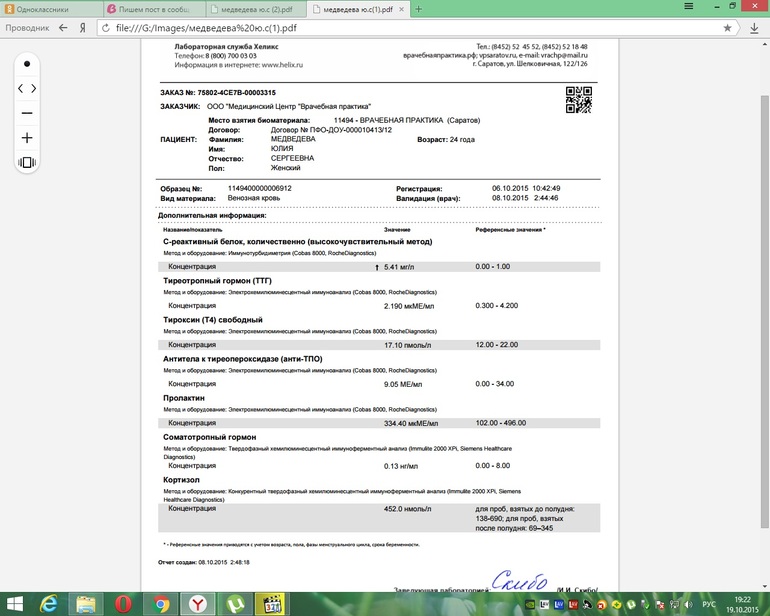The width and height of the screenshot is (770, 616).
Task: Open a new tab with the plus button
Action: tap(419, 8)
